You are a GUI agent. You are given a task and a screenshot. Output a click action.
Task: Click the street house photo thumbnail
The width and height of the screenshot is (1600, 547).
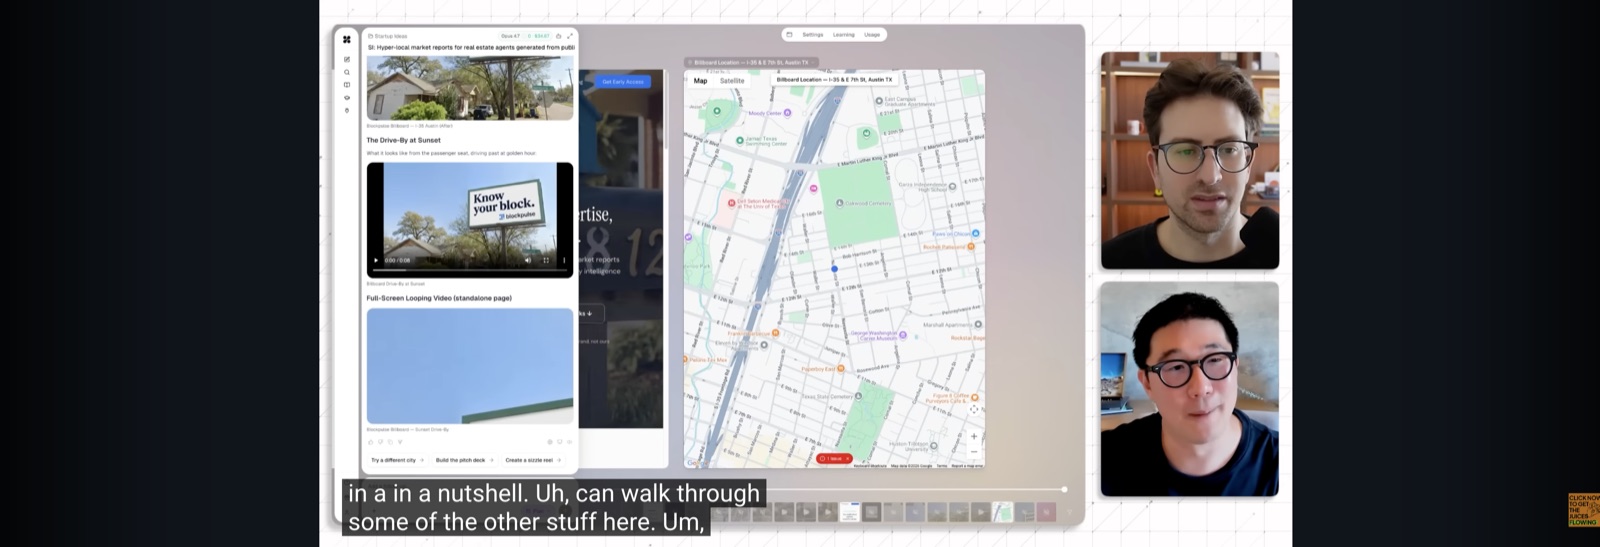(470, 87)
